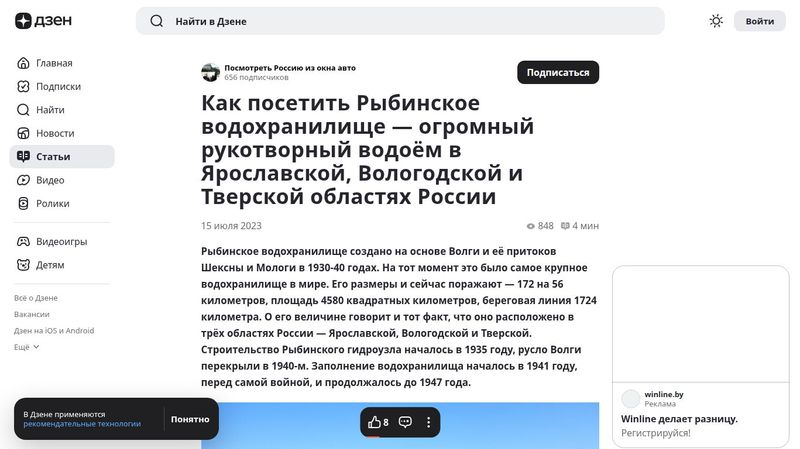The width and height of the screenshot is (800, 449).
Task: Open comments via the speech bubble icon
Action: [405, 422]
